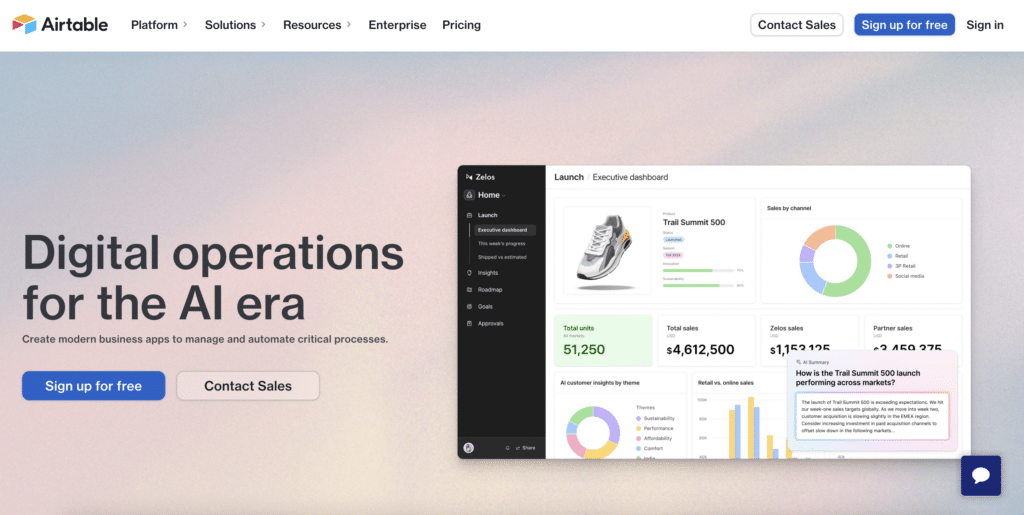This screenshot has height=515, width=1024.
Task: Select Launch in the dashboard sidebar
Action: [487, 215]
